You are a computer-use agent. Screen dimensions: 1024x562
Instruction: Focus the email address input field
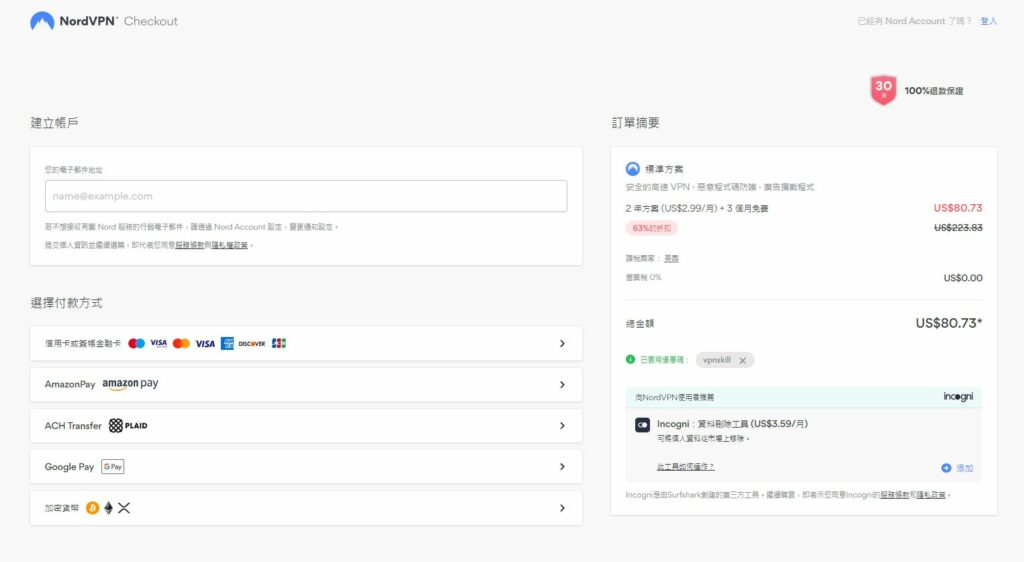pyautogui.click(x=306, y=196)
